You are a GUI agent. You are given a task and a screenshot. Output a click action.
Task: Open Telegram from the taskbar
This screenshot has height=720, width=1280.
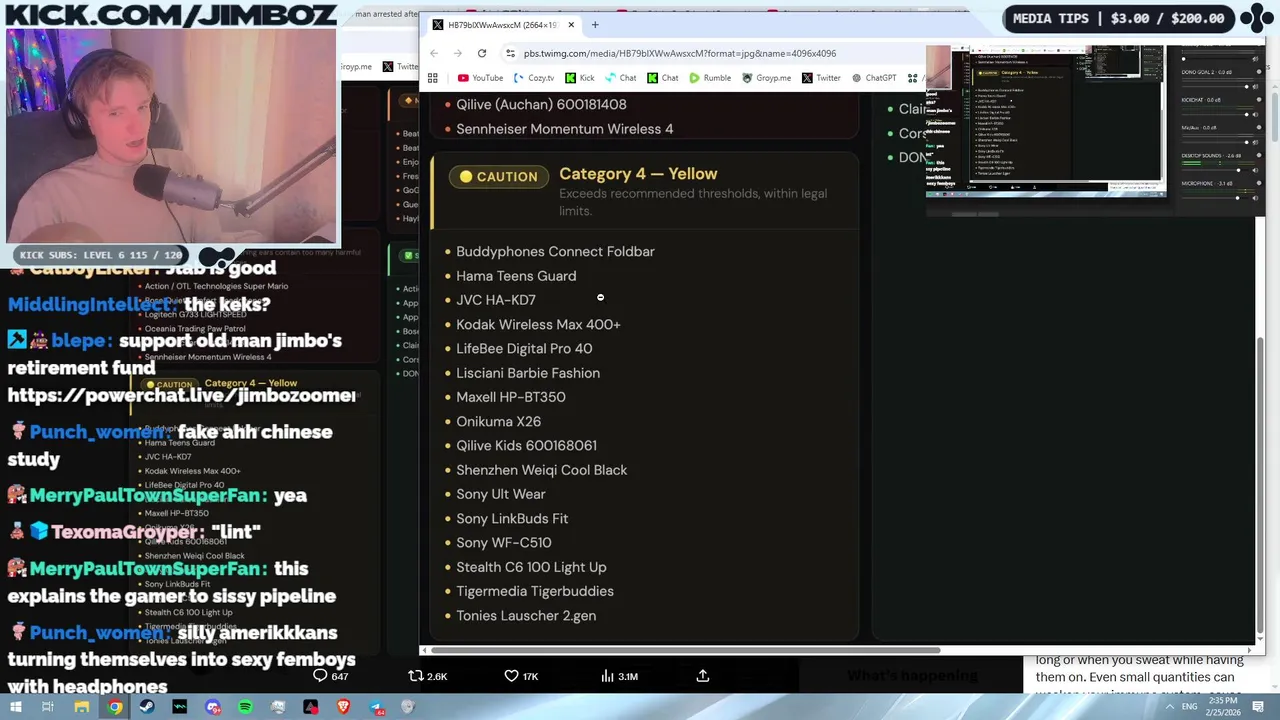pos(376,707)
